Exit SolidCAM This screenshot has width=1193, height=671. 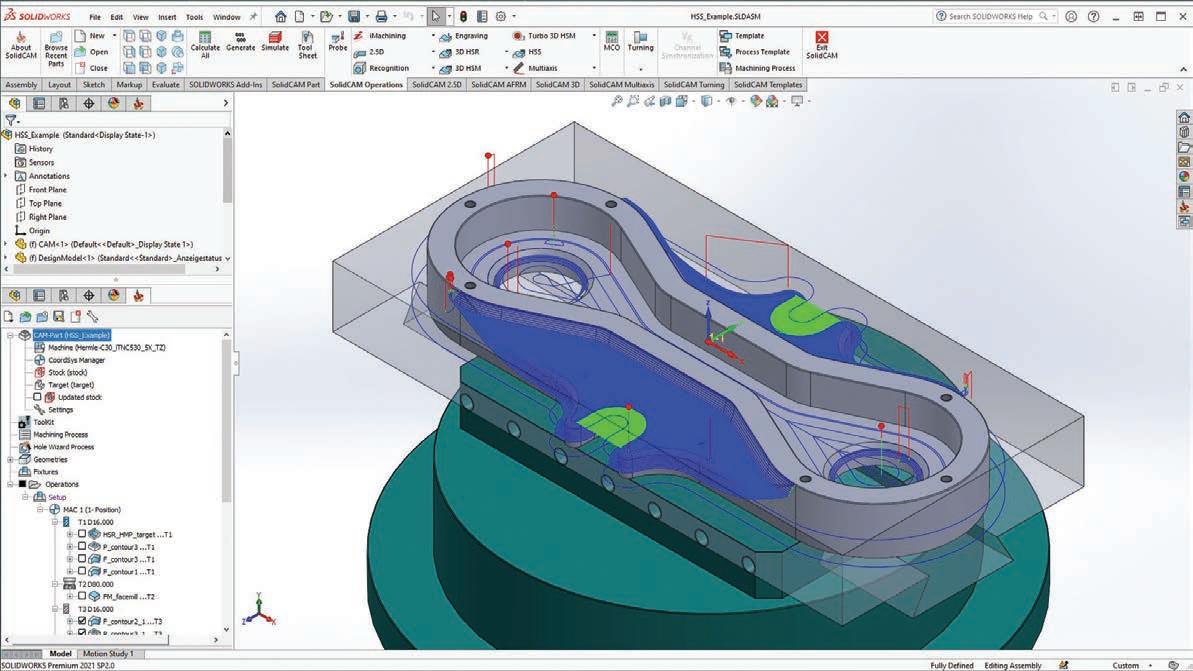[822, 45]
